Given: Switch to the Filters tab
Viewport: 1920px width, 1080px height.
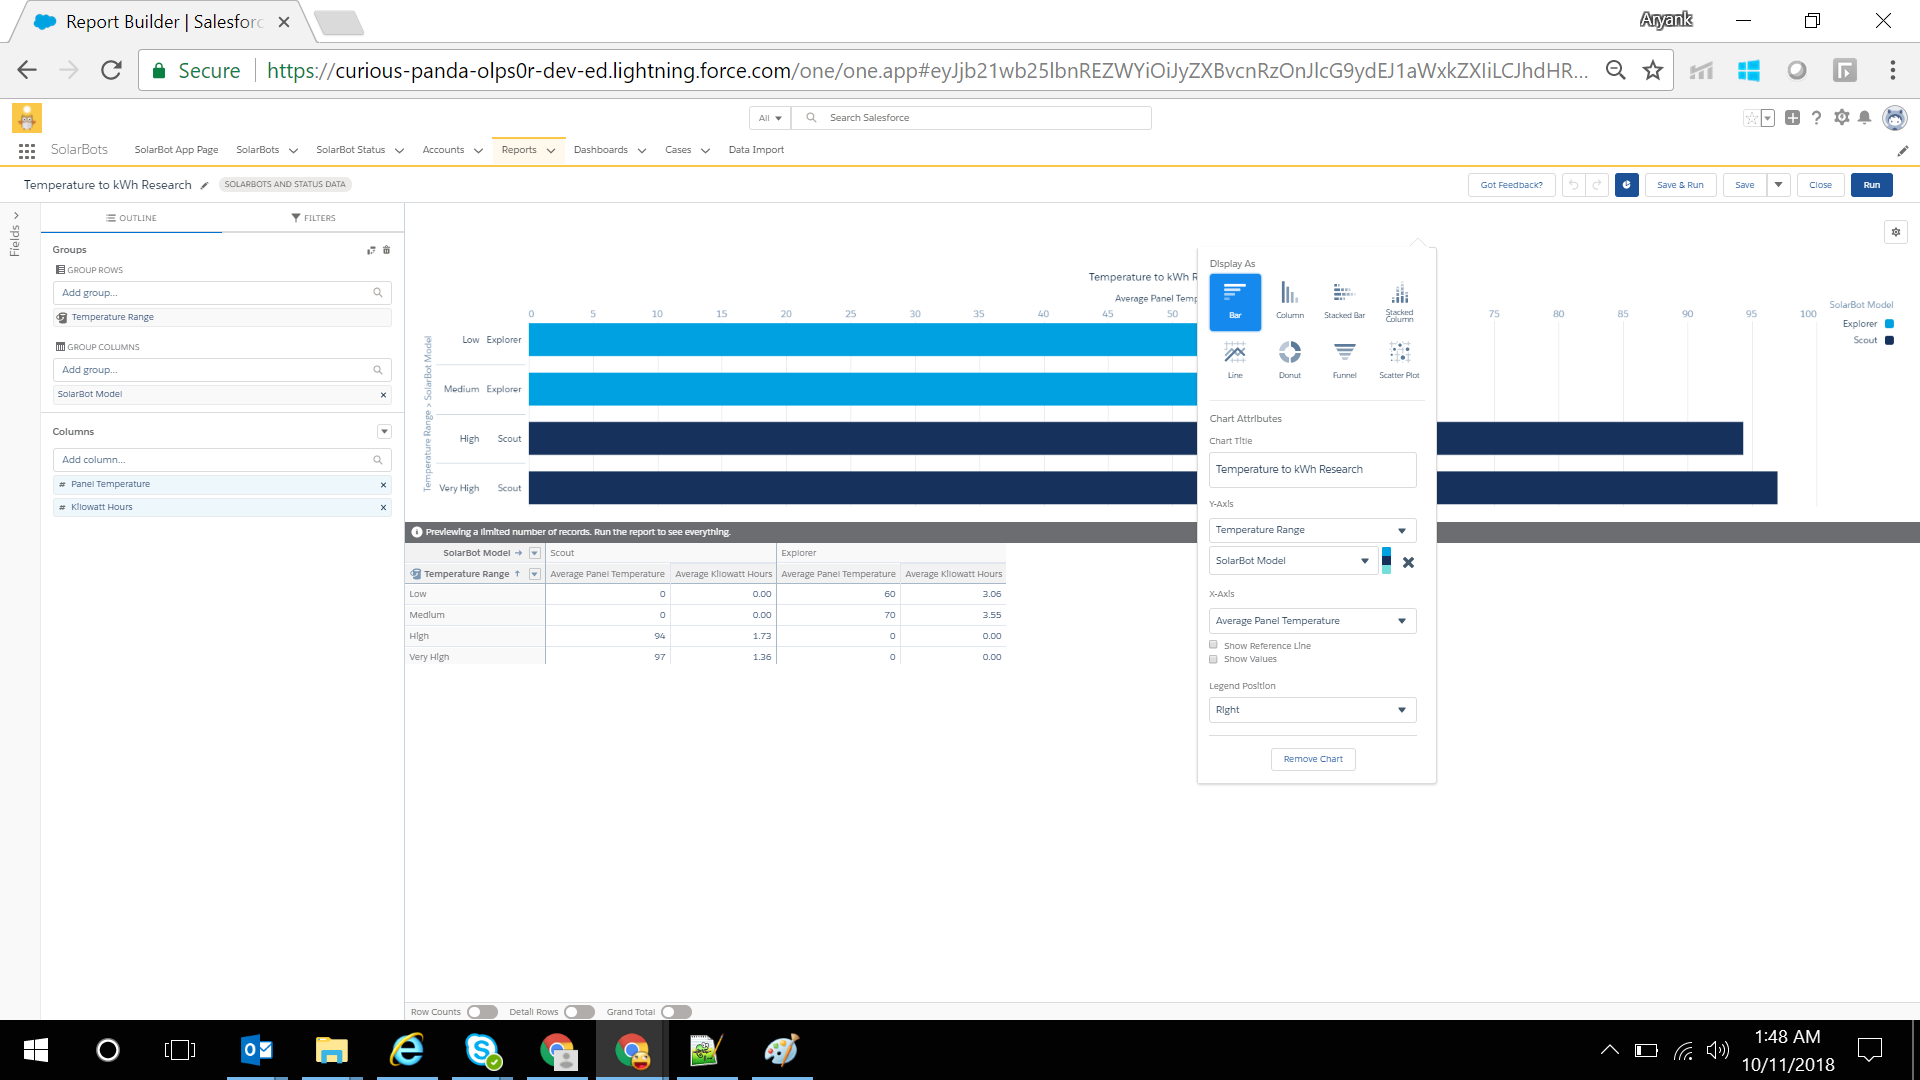Looking at the screenshot, I should pos(313,218).
